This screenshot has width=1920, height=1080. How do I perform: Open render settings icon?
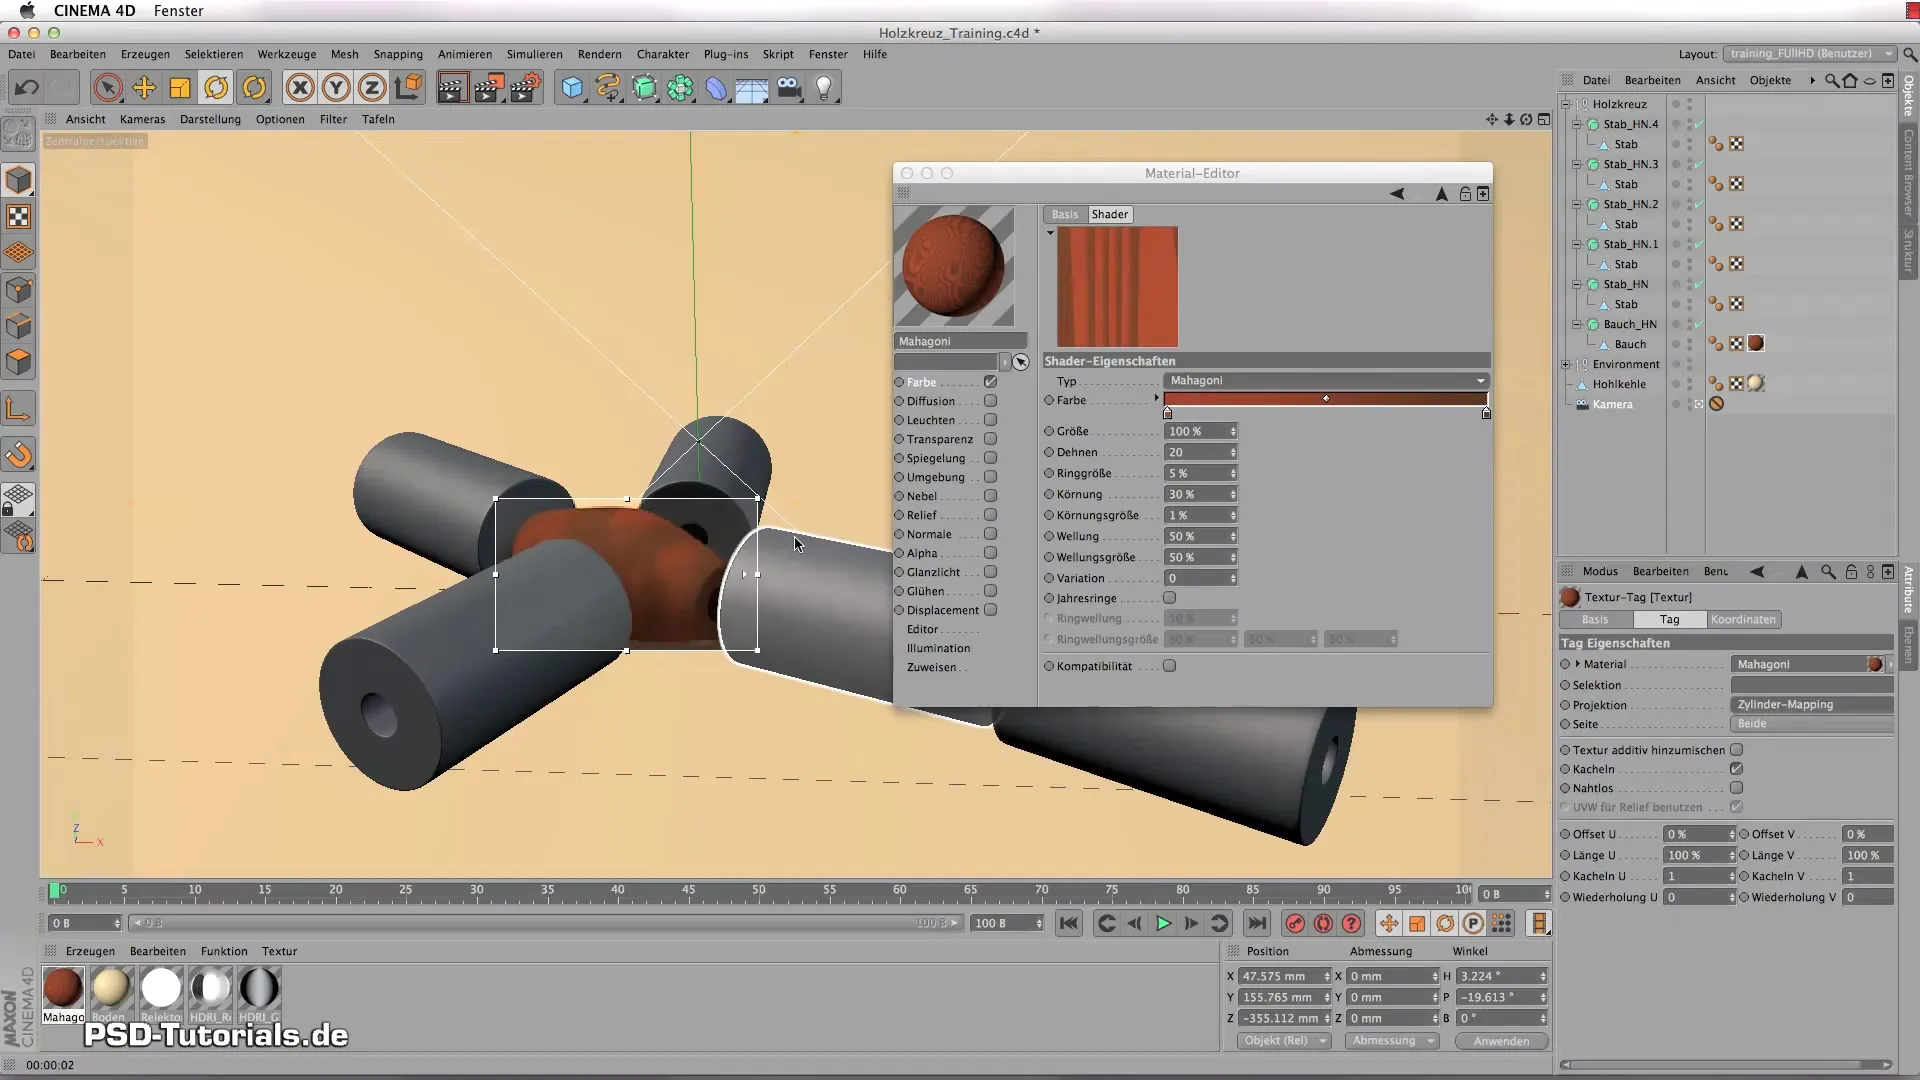coord(525,88)
